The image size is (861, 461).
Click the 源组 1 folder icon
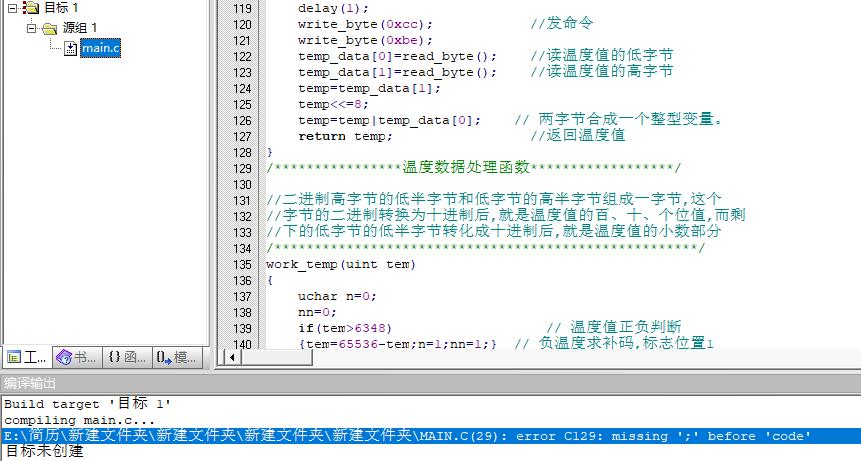click(x=49, y=28)
